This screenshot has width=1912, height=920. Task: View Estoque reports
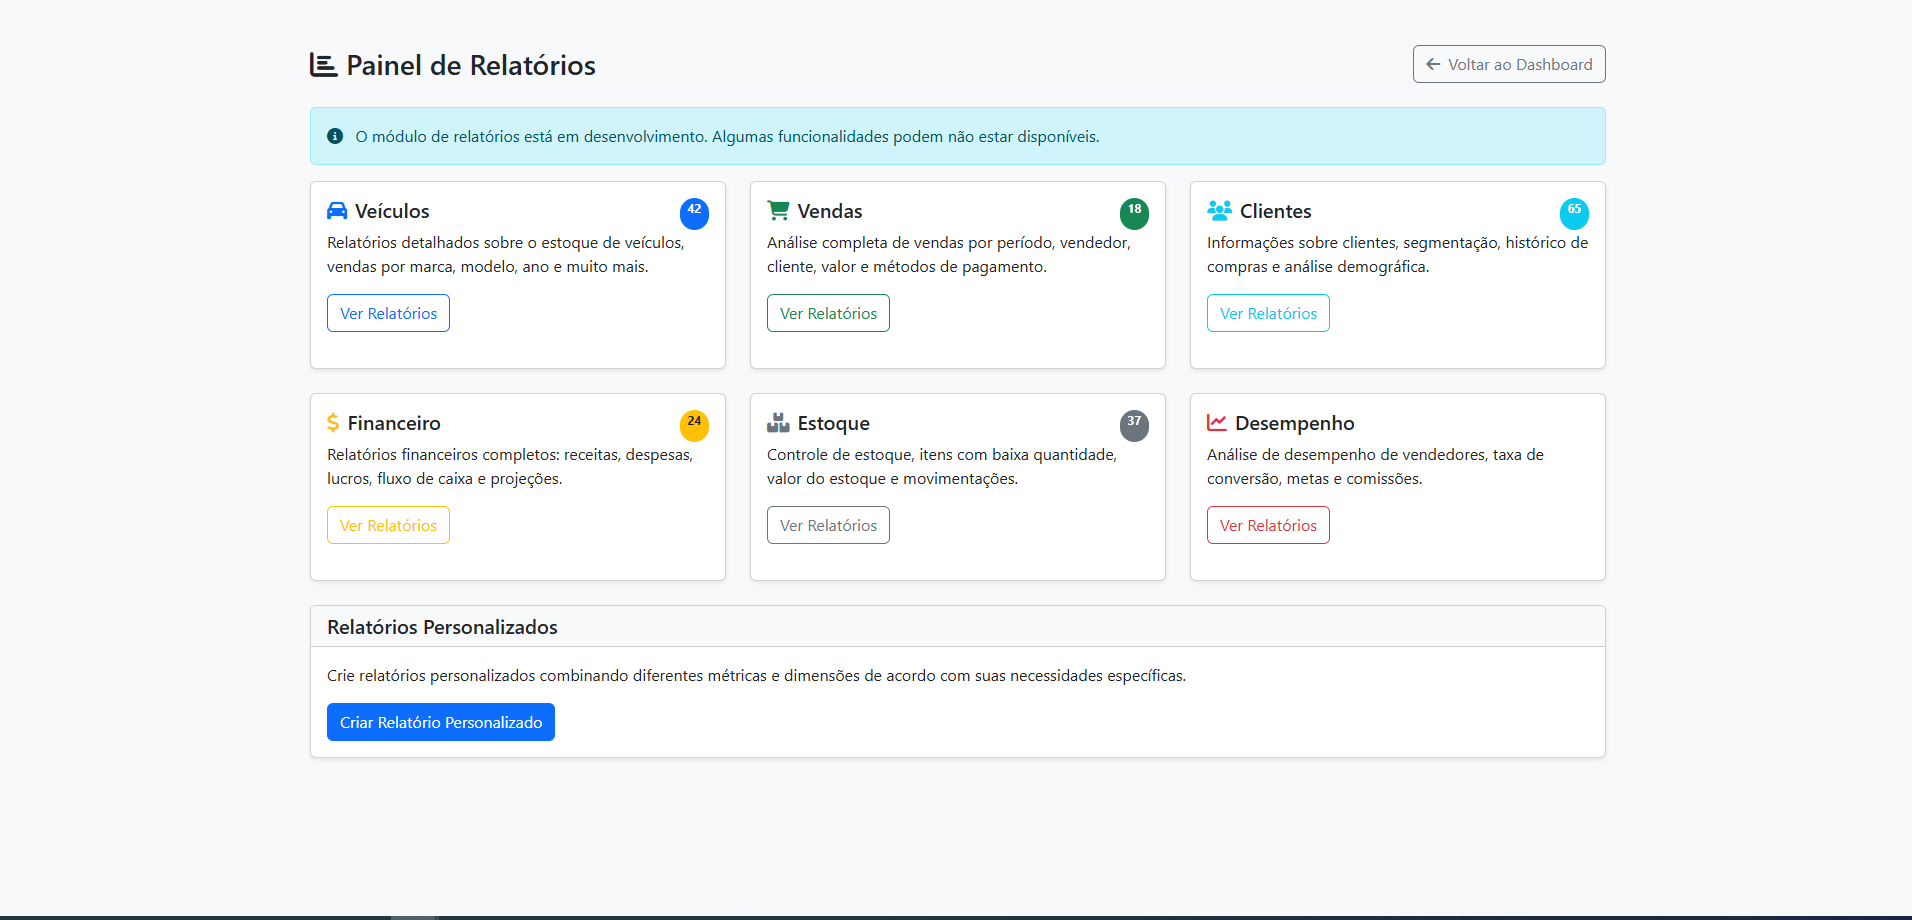point(828,525)
